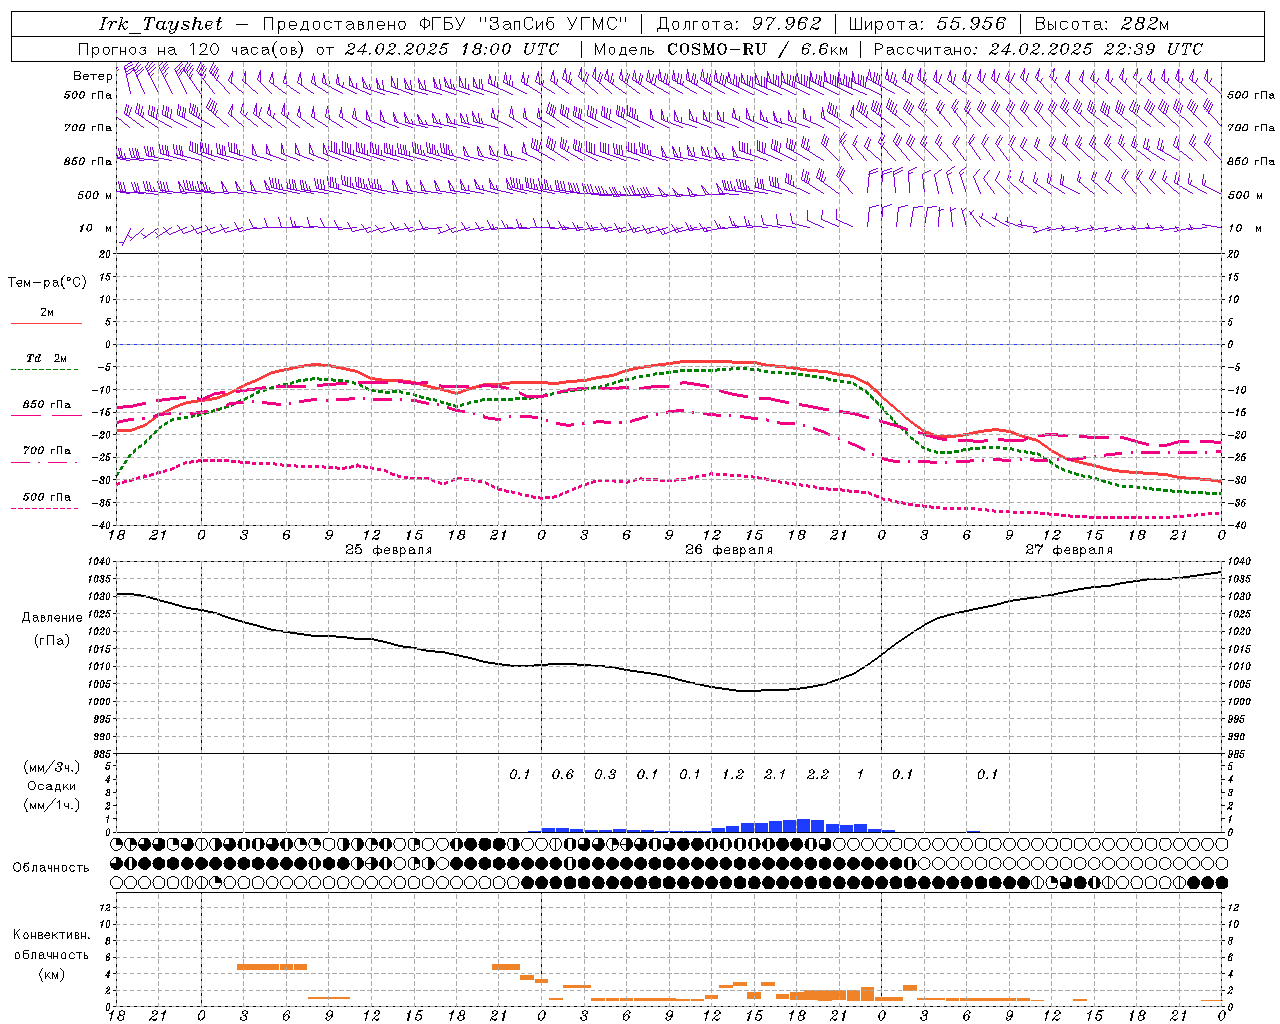This screenshot has height=1024, width=1280.
Task: Click the Ветер label of wind panel
Action: tap(93, 76)
